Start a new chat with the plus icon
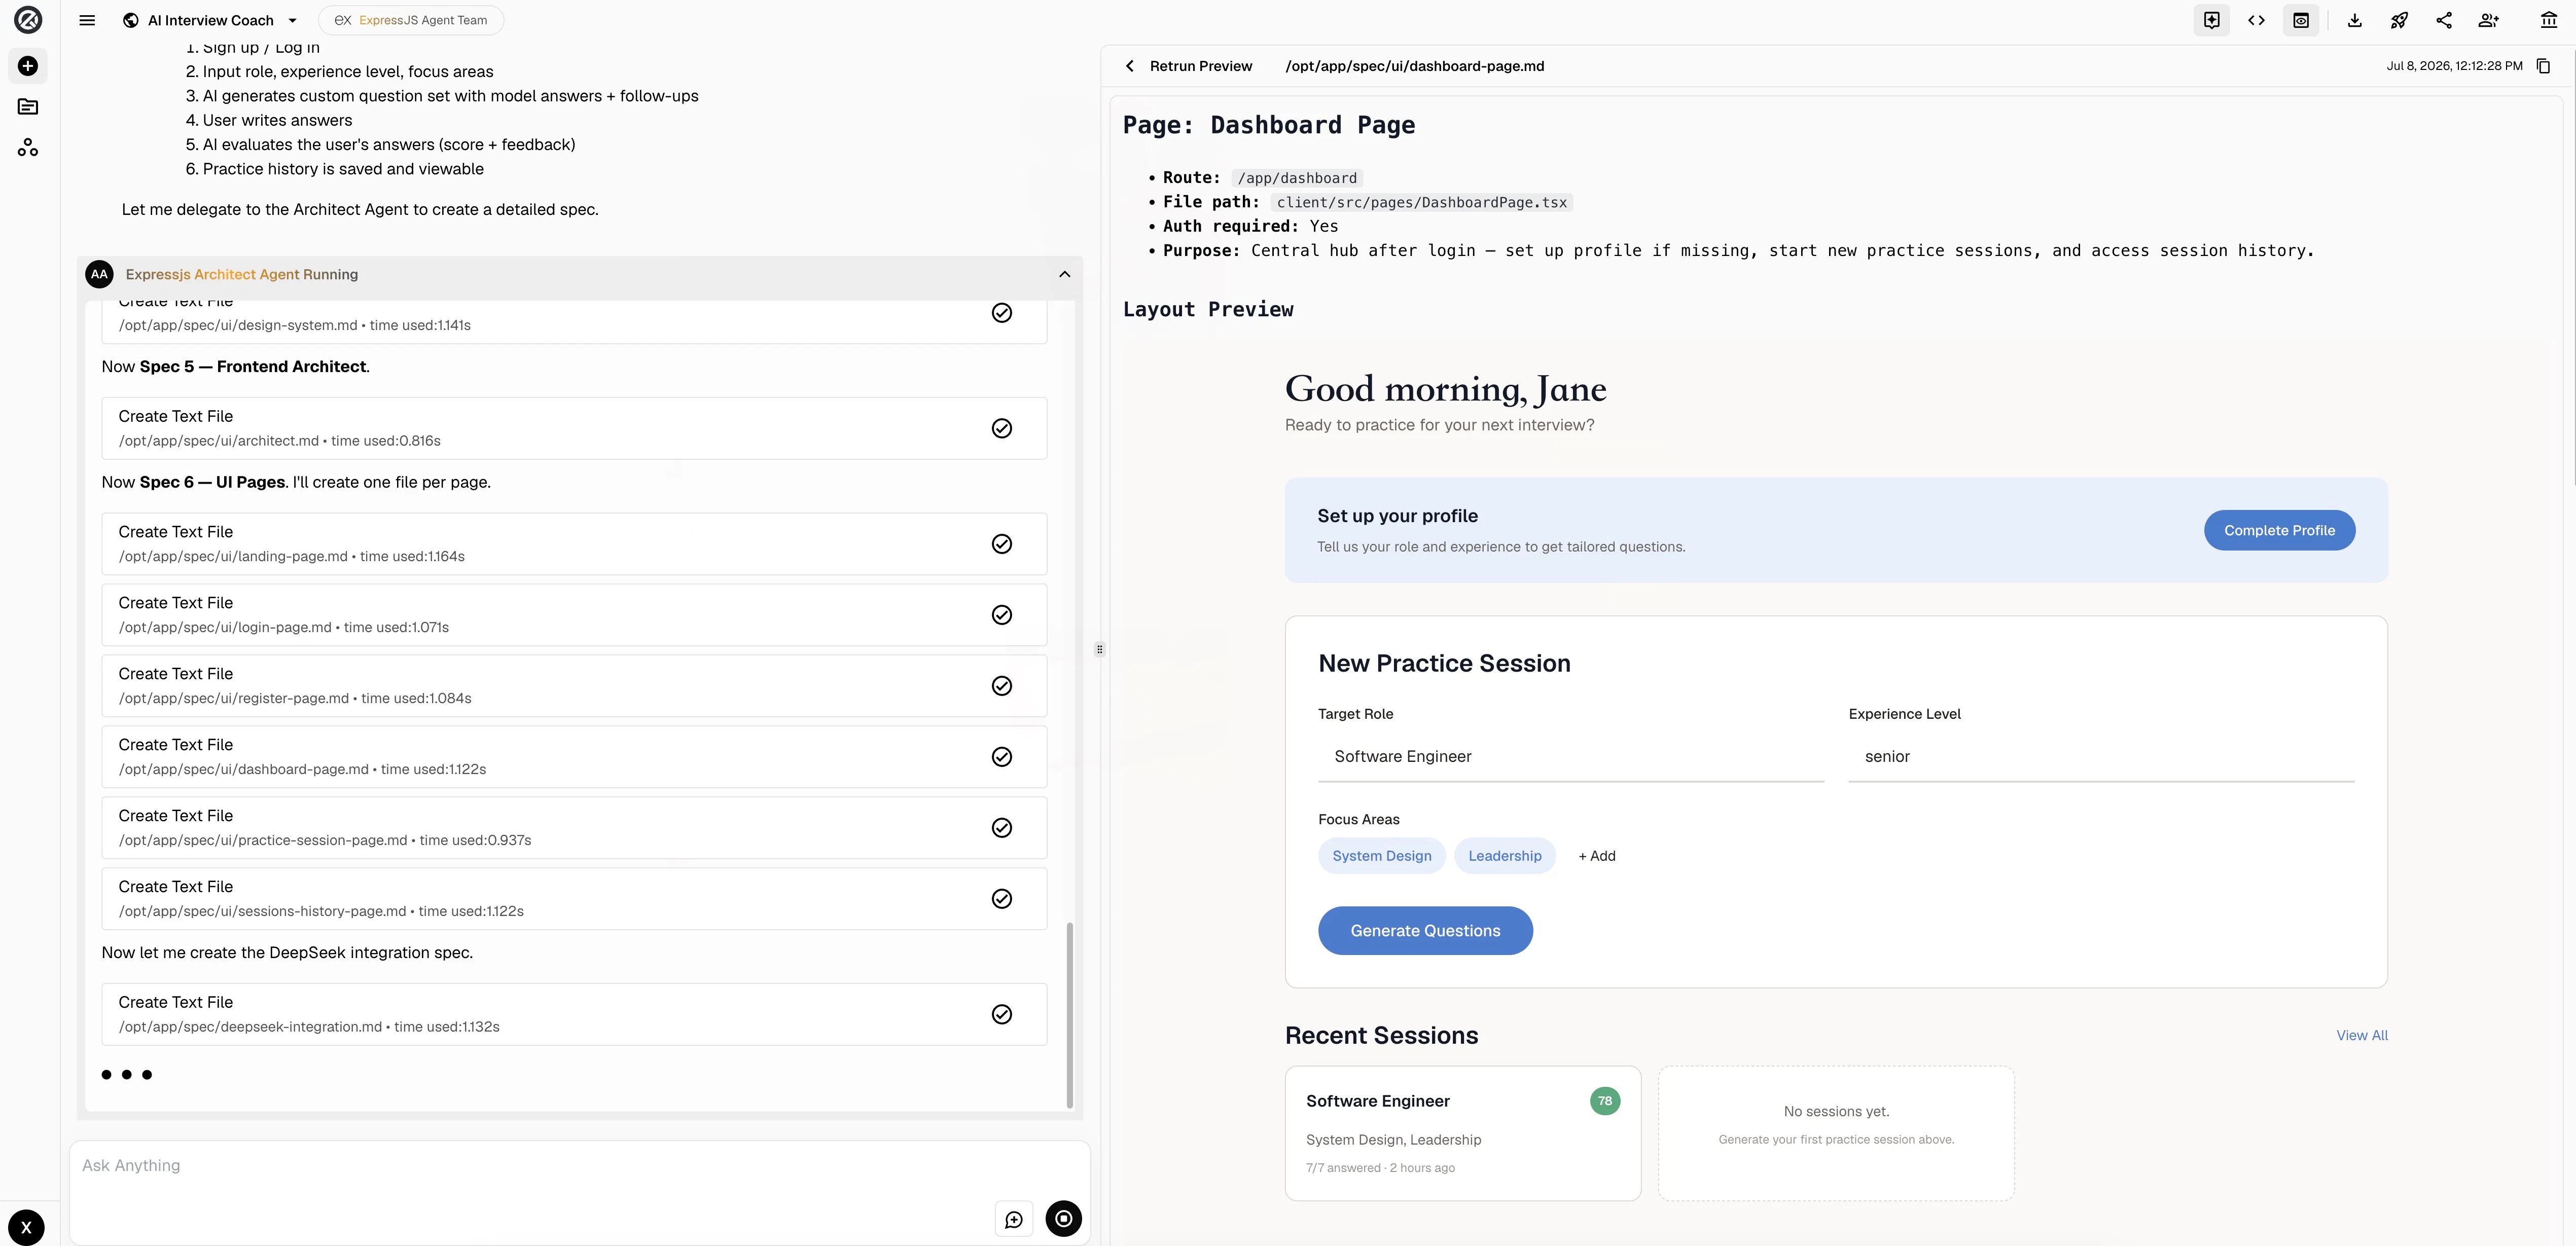This screenshot has height=1246, width=2576. pos(28,66)
